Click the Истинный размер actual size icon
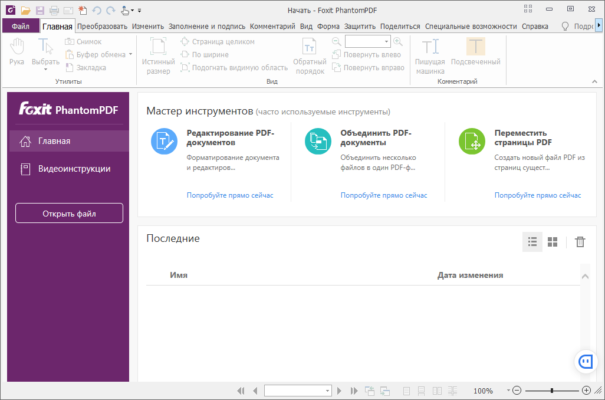This screenshot has height=400, width=605. tap(158, 56)
